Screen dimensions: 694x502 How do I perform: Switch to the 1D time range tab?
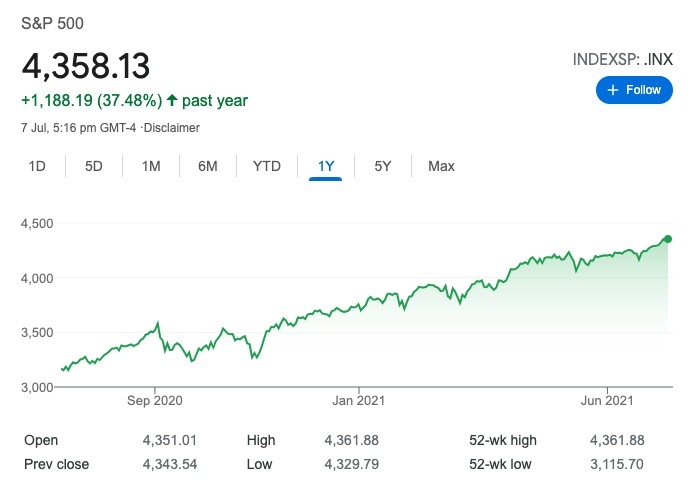pos(37,166)
